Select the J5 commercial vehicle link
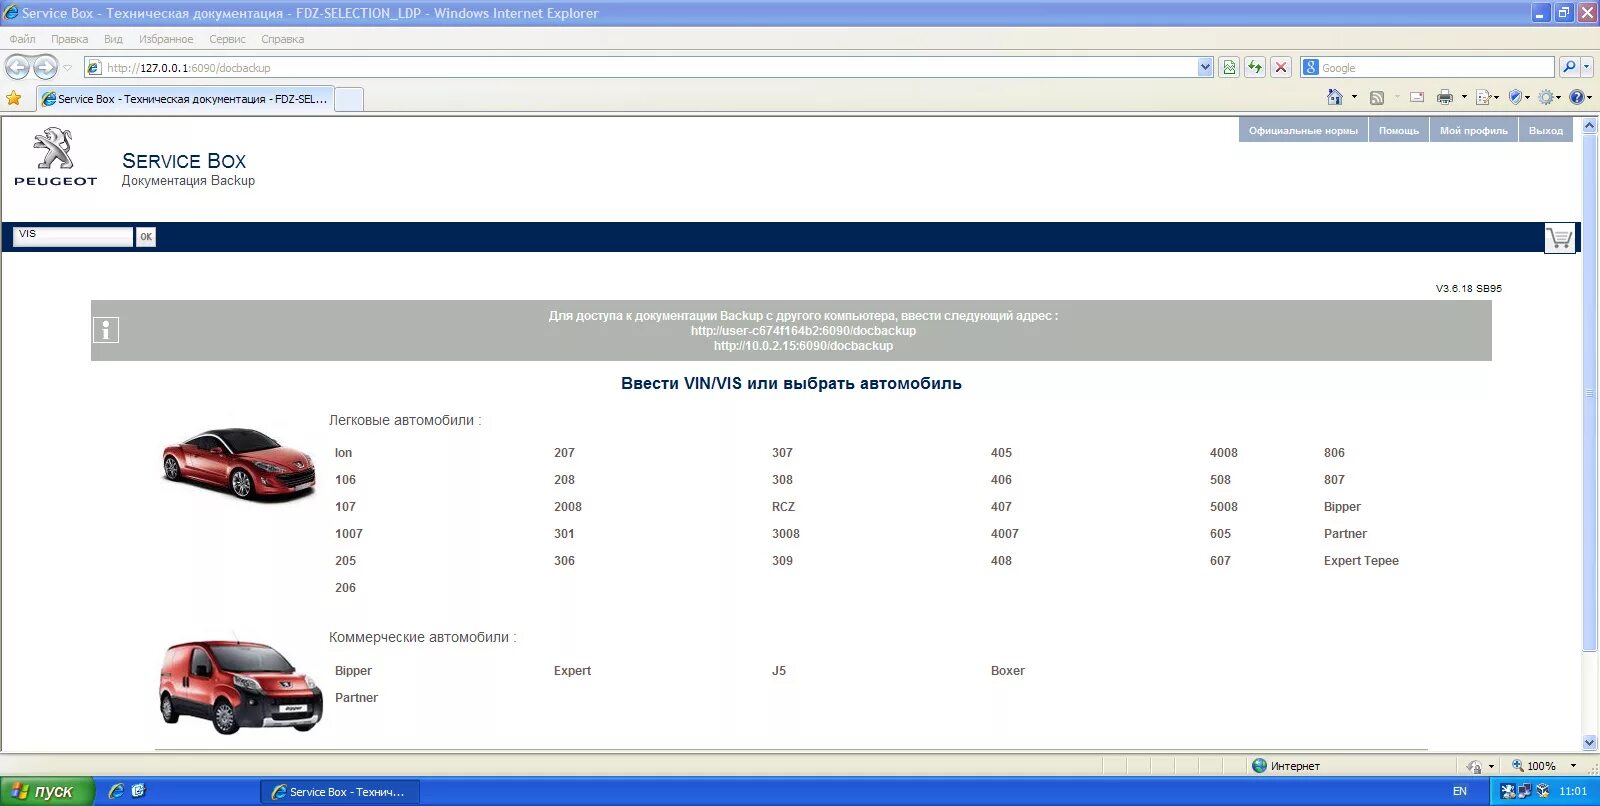 pos(778,671)
